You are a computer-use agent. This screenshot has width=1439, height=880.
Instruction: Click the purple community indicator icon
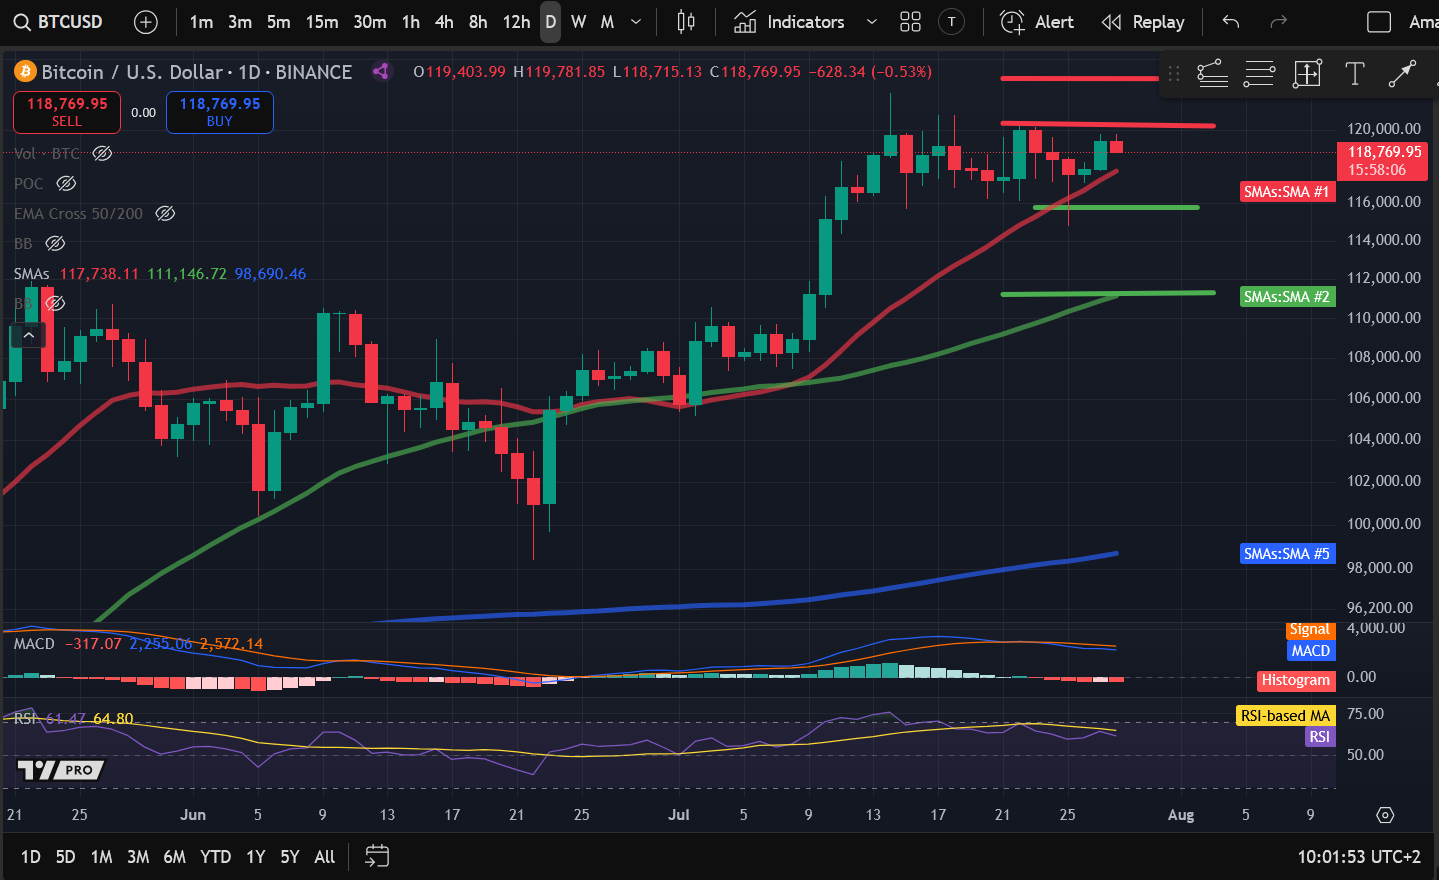[381, 71]
